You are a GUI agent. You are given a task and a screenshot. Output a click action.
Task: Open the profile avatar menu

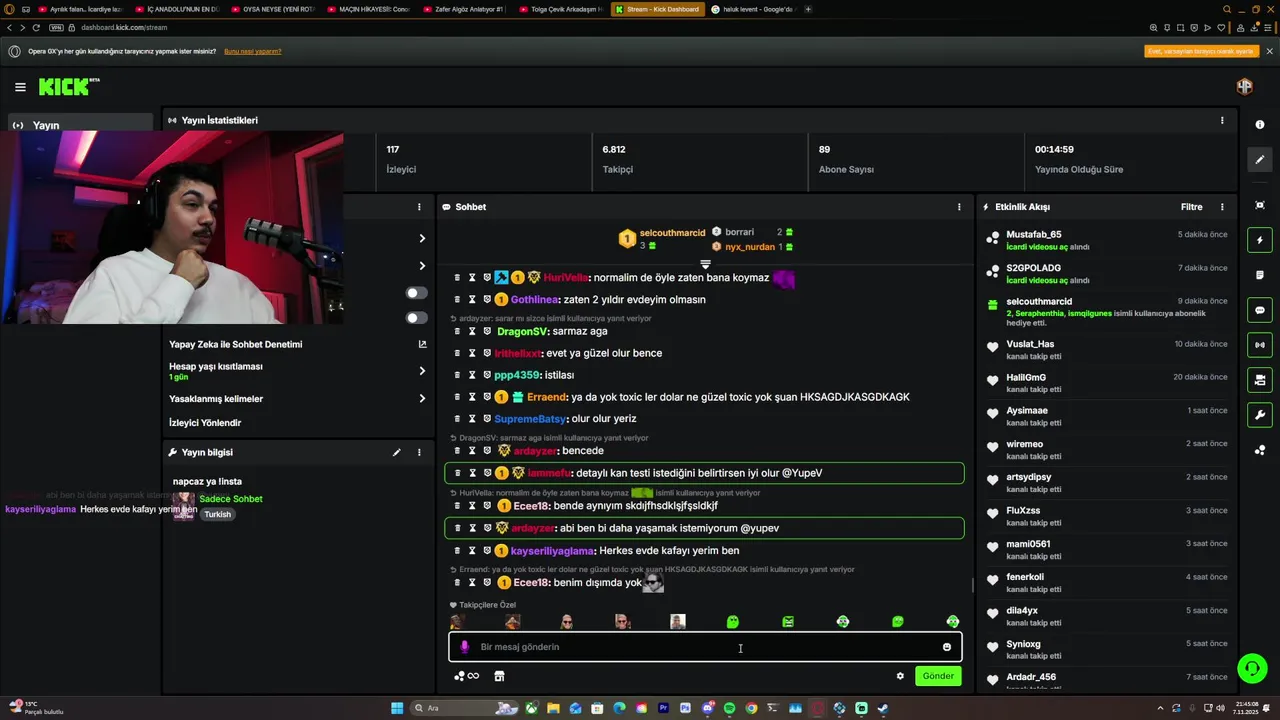point(1244,86)
